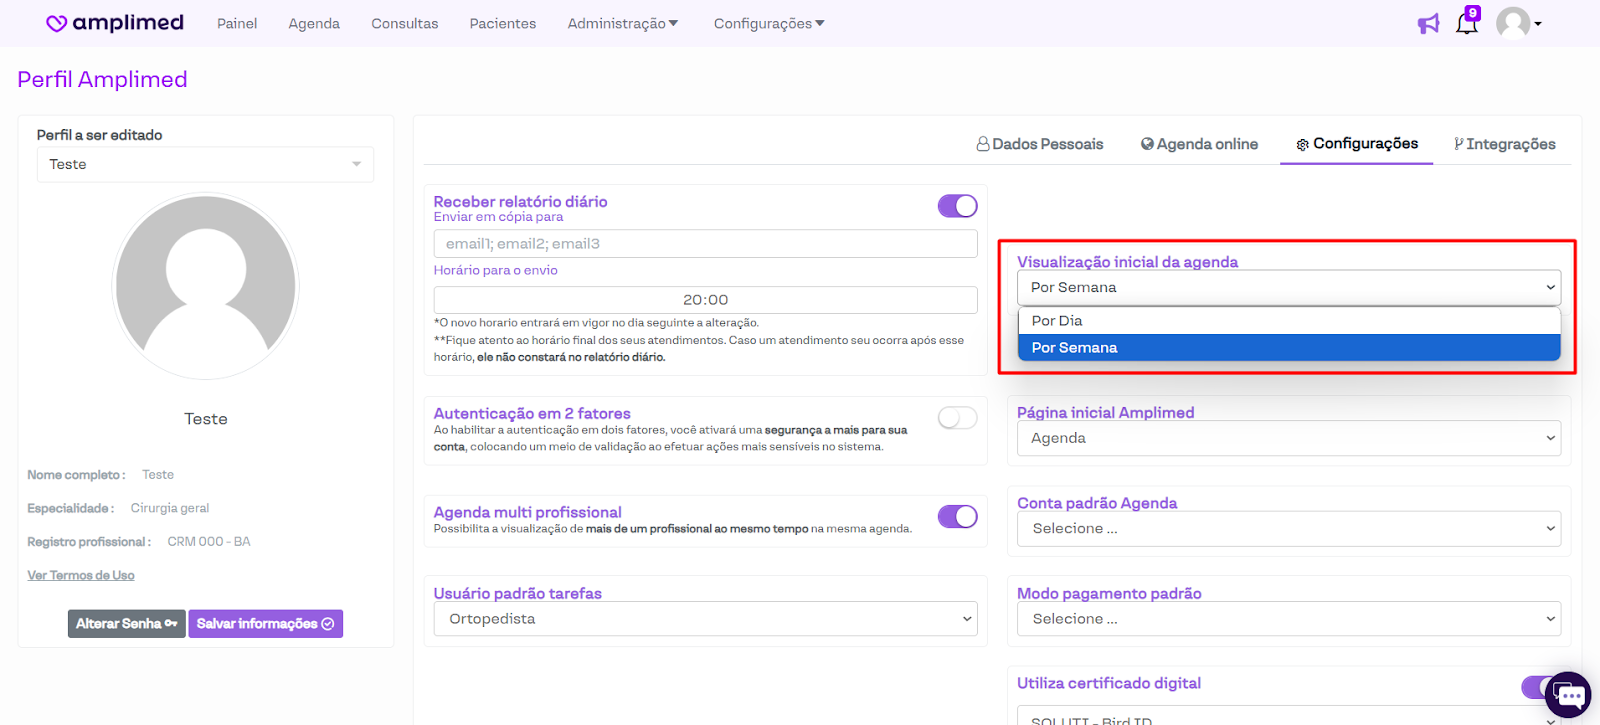The height and width of the screenshot is (725, 1600).
Task: Expand the Usuário padrão tarefas dropdown
Action: (x=705, y=619)
